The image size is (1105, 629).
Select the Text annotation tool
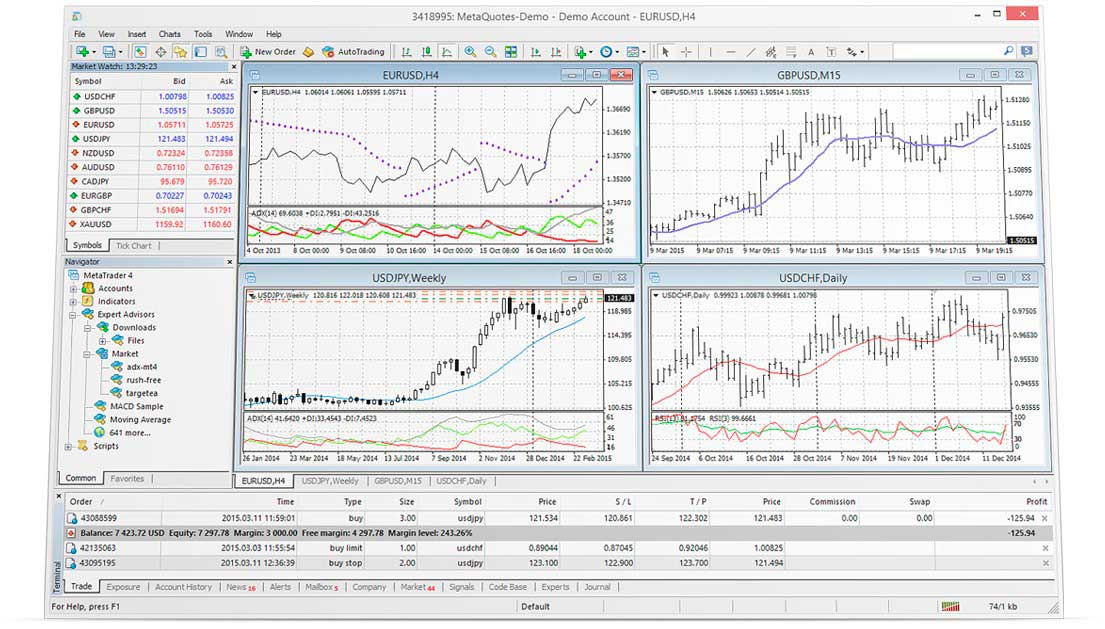coord(811,52)
